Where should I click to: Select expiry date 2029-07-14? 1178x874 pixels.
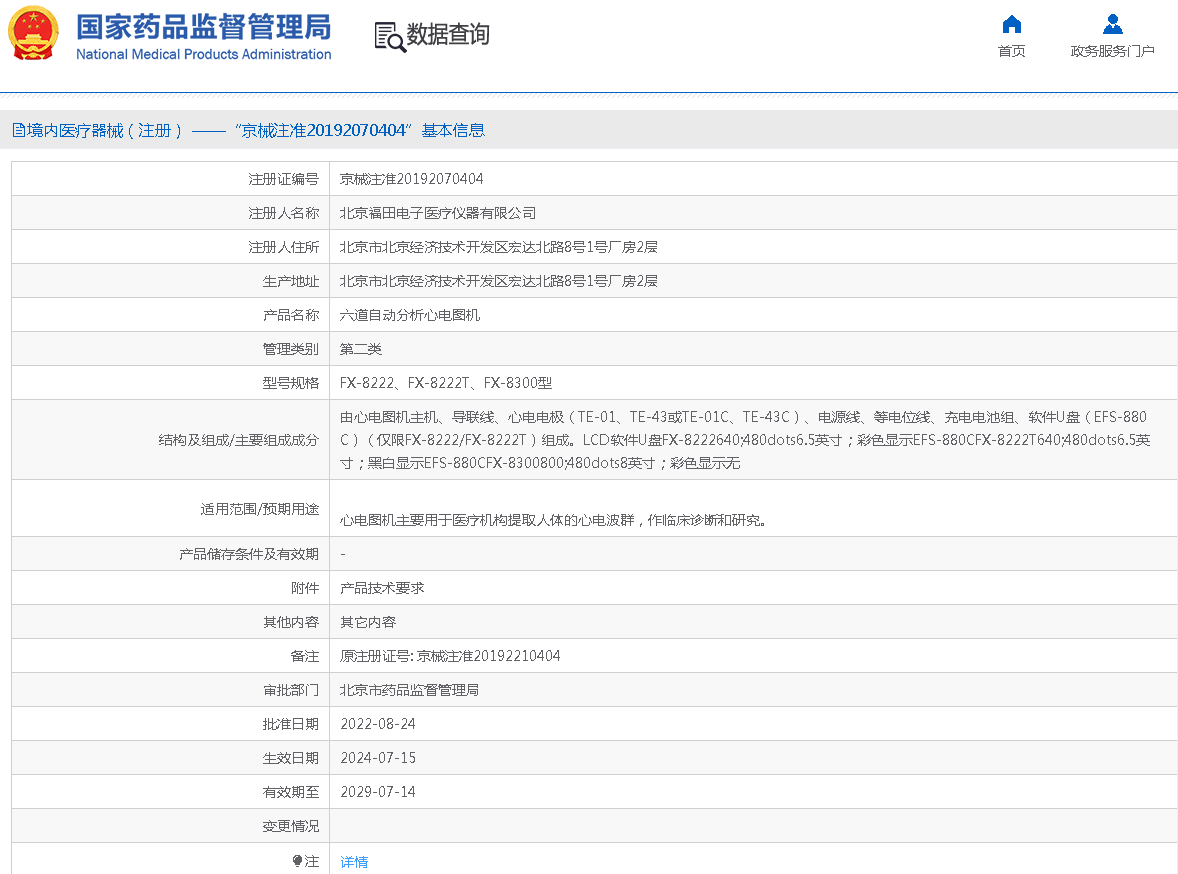click(378, 791)
